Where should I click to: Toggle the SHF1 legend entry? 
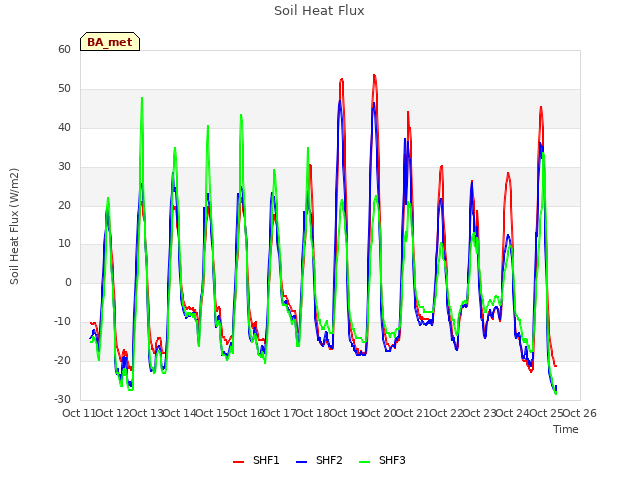(x=256, y=460)
